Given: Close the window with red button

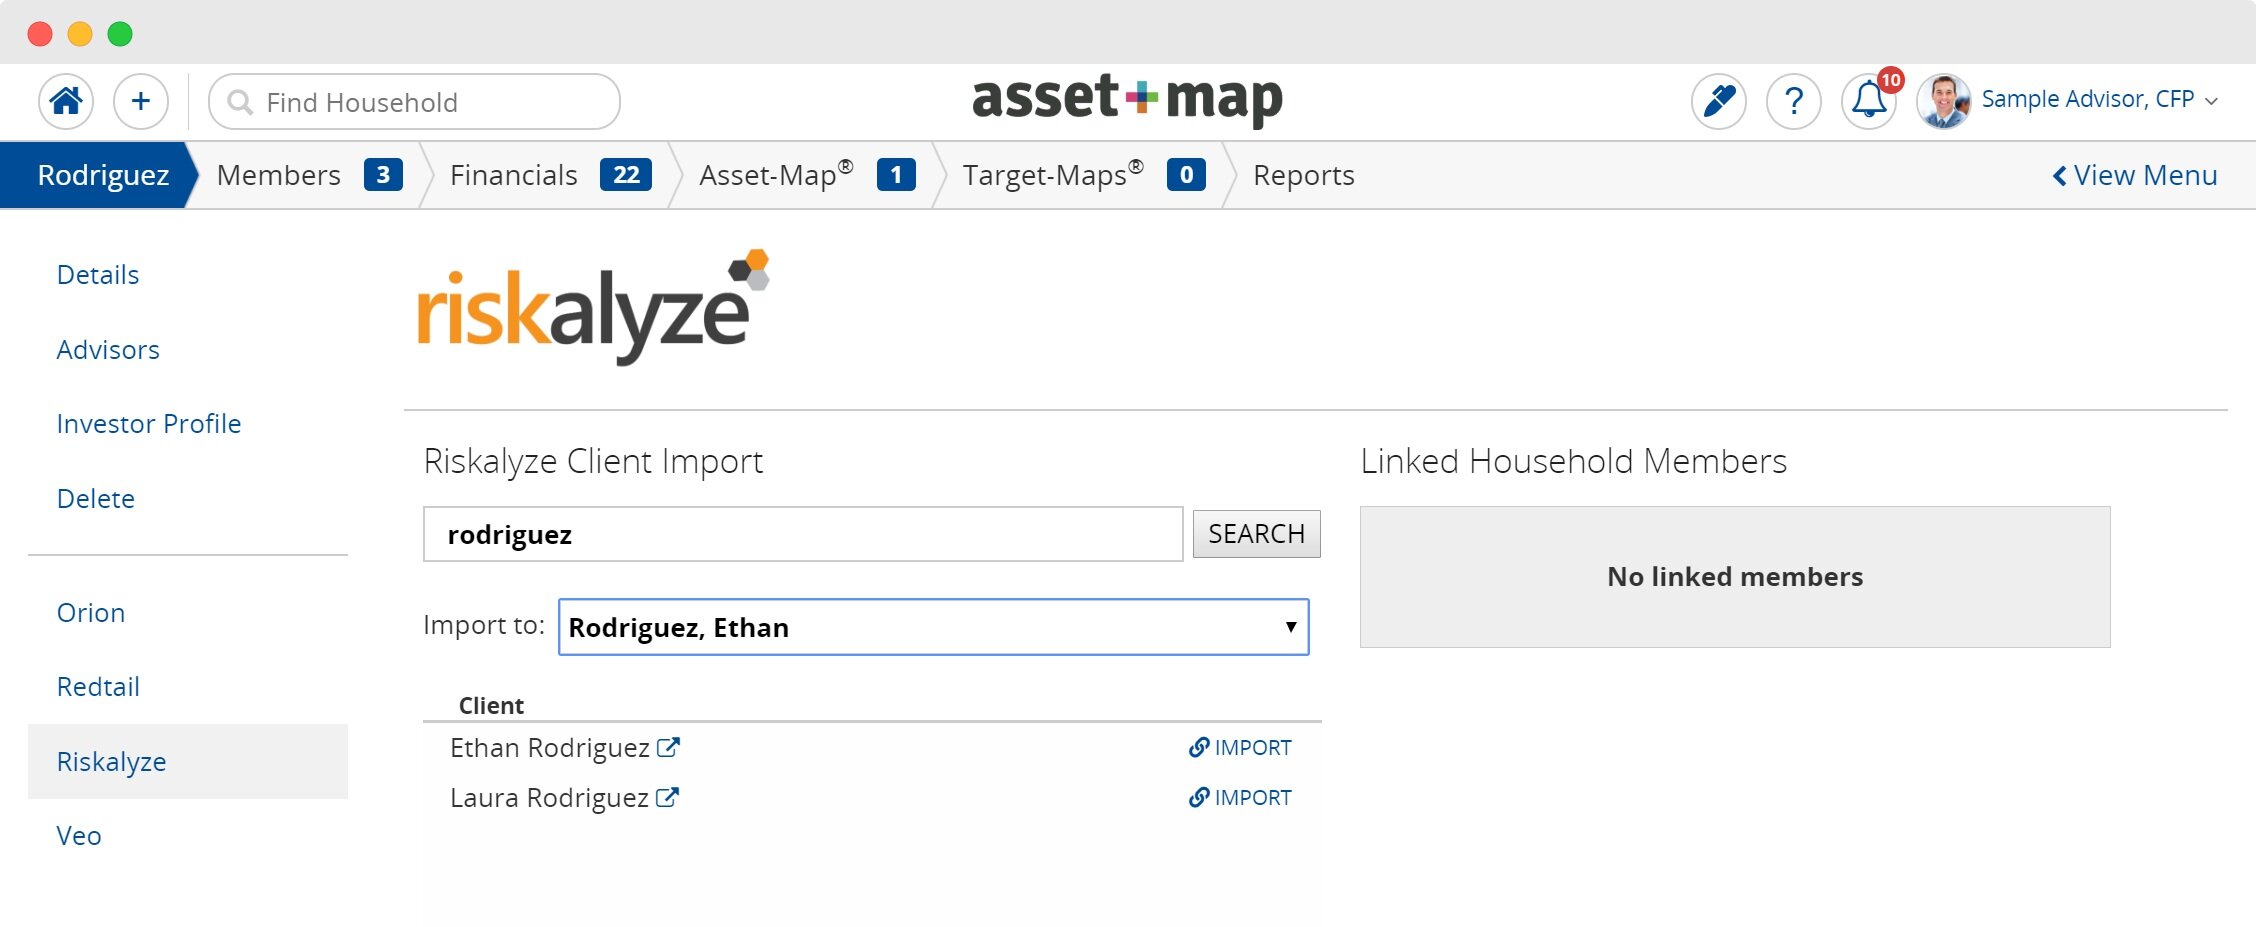Looking at the screenshot, I should [x=40, y=34].
